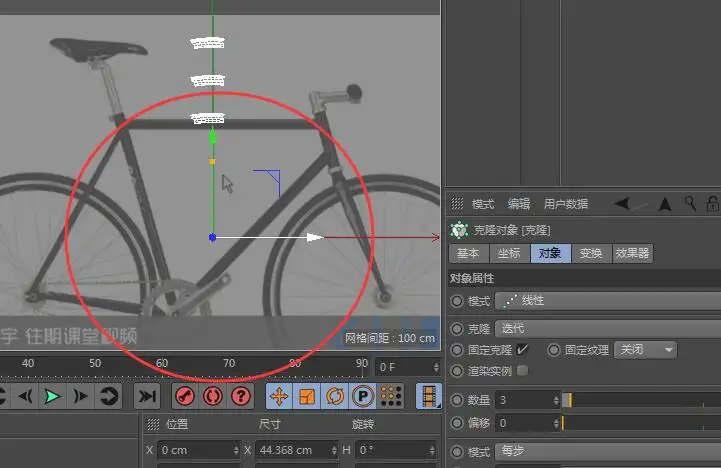Click the Attribute Manager grip icon
Image resolution: width=721 pixels, height=468 pixels.
[x=457, y=203]
